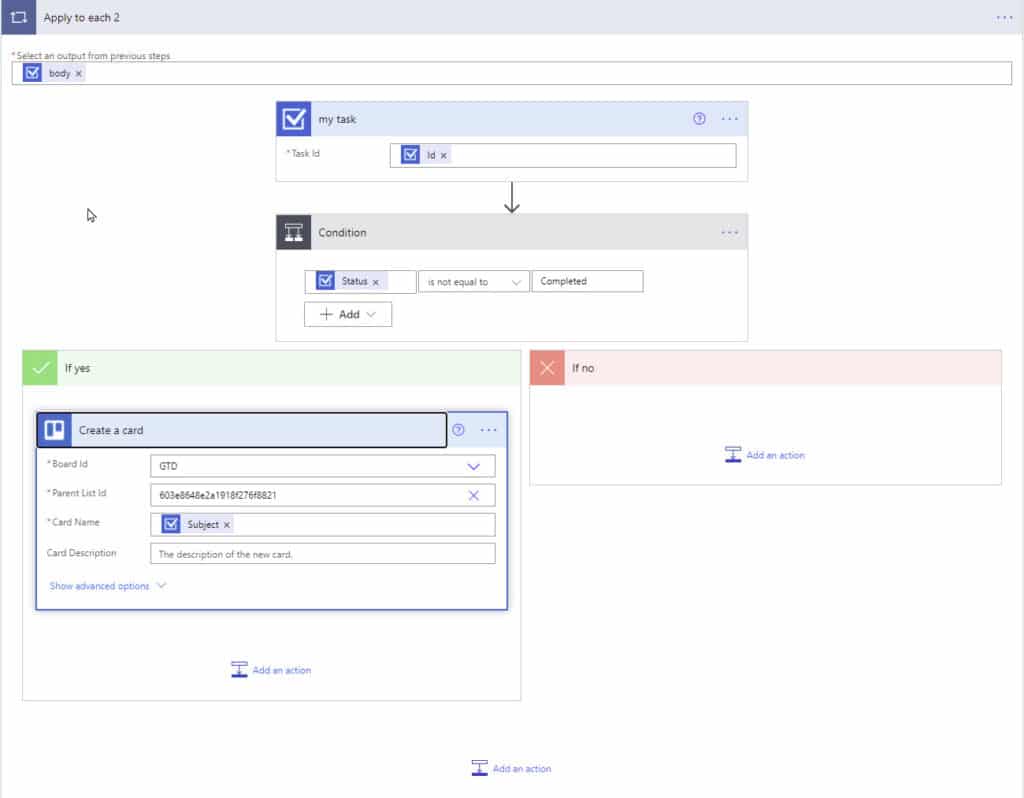Viewport: 1024px width, 798px height.
Task: Click the Id token icon in Task Id
Action: tap(410, 155)
